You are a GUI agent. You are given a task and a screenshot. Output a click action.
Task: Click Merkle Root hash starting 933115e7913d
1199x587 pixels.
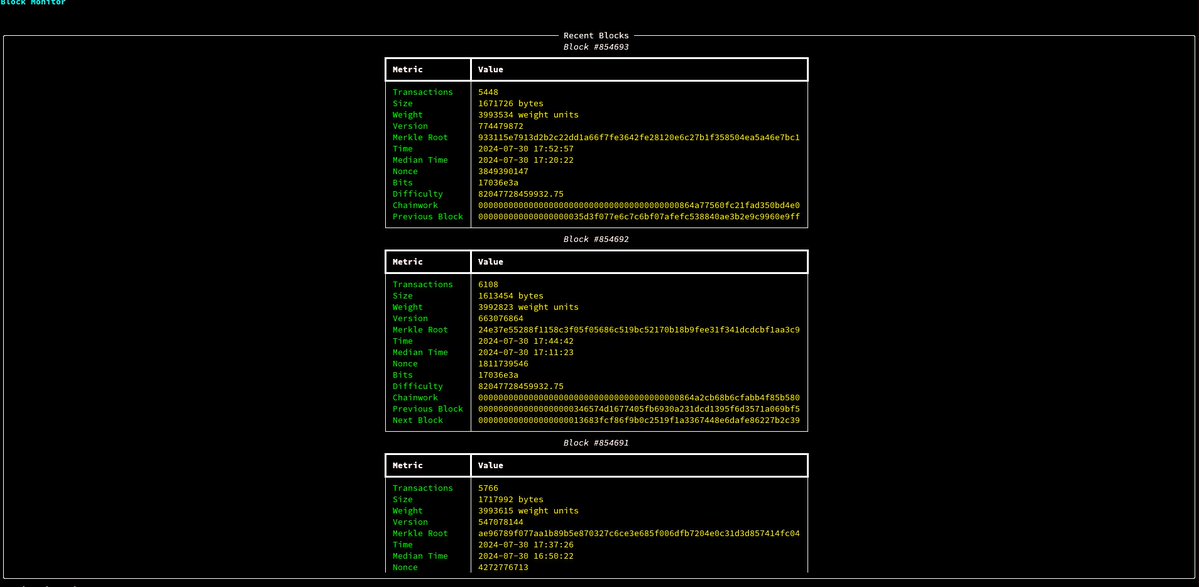638,137
